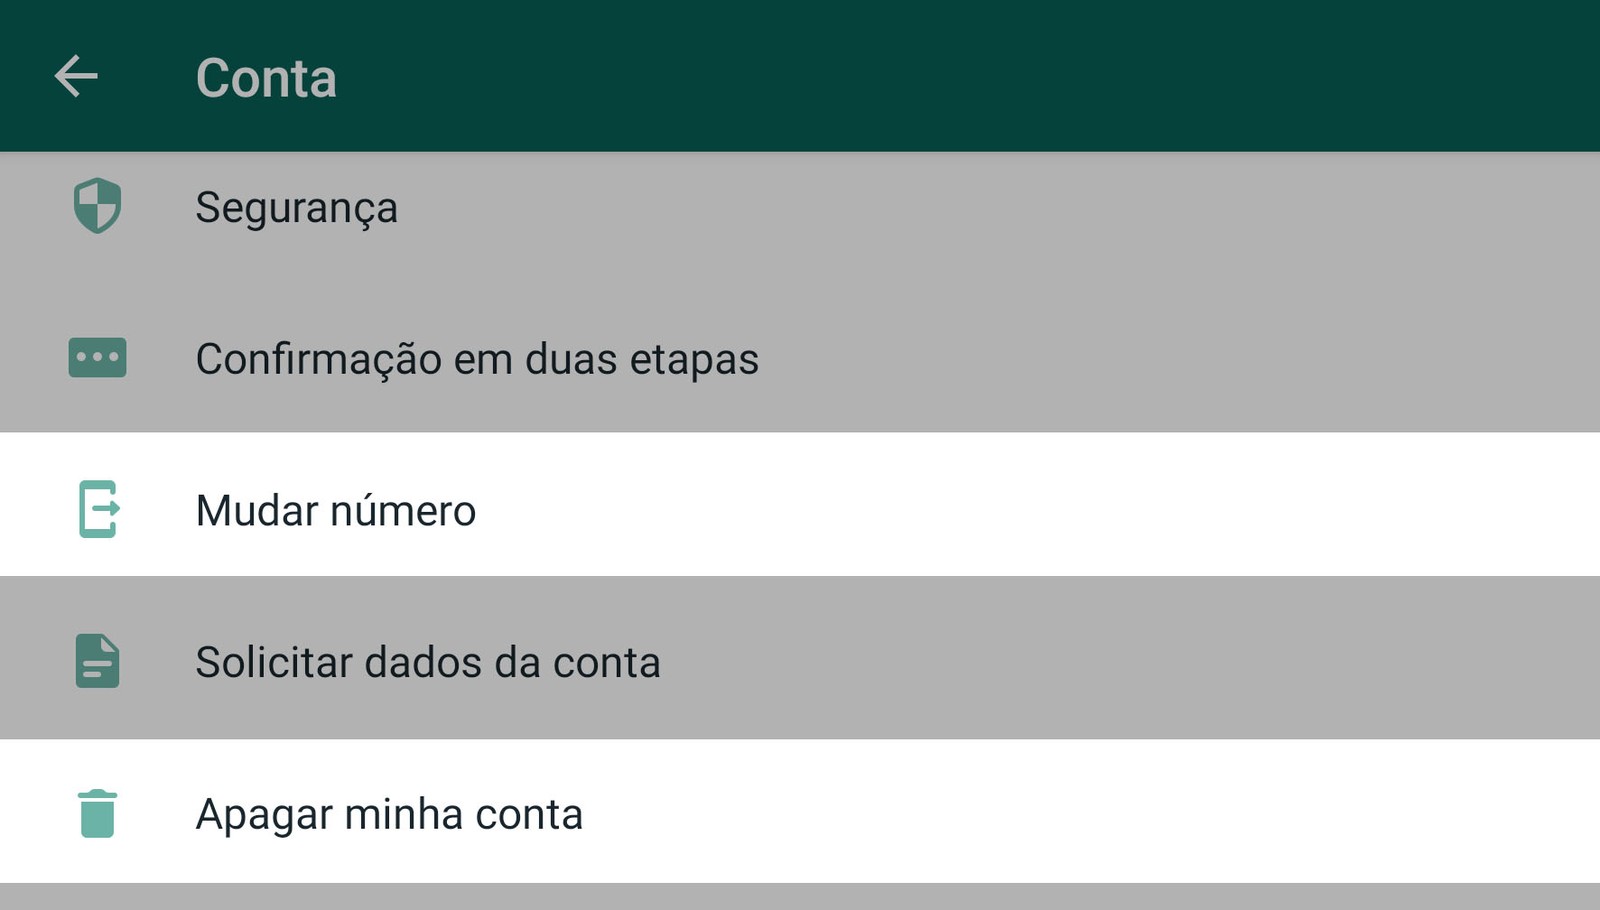Tap blank area of two-step confirmation row
This screenshot has height=910, width=1600.
pos(1150,358)
